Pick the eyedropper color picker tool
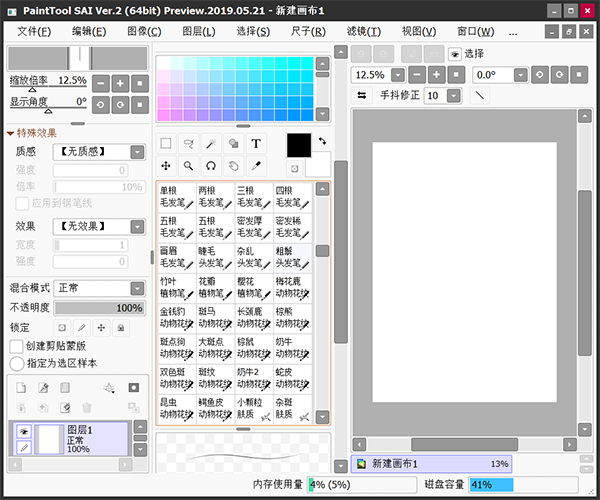This screenshot has width=600, height=500. [255, 165]
